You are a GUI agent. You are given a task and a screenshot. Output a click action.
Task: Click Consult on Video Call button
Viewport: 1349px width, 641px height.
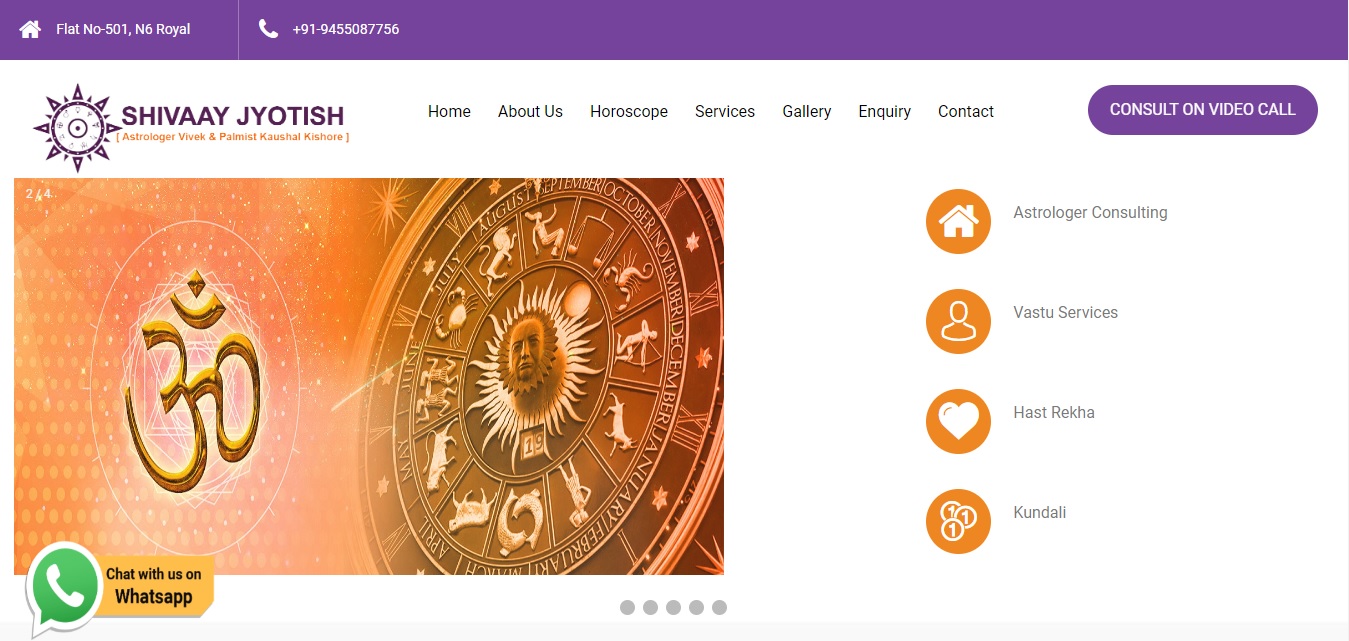(1203, 110)
